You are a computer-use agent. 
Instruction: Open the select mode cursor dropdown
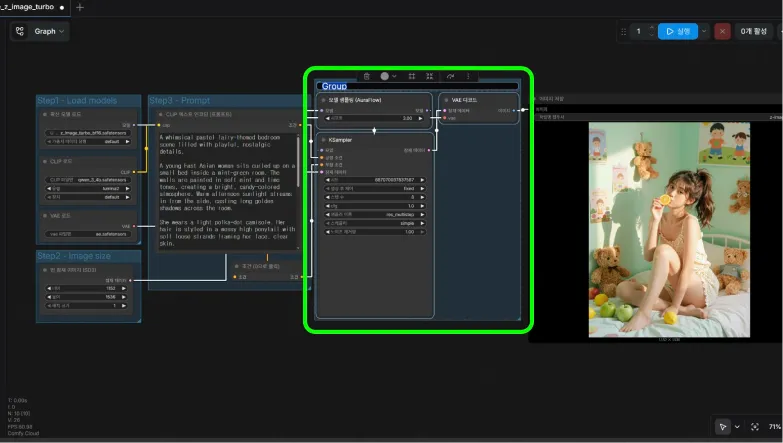click(737, 427)
